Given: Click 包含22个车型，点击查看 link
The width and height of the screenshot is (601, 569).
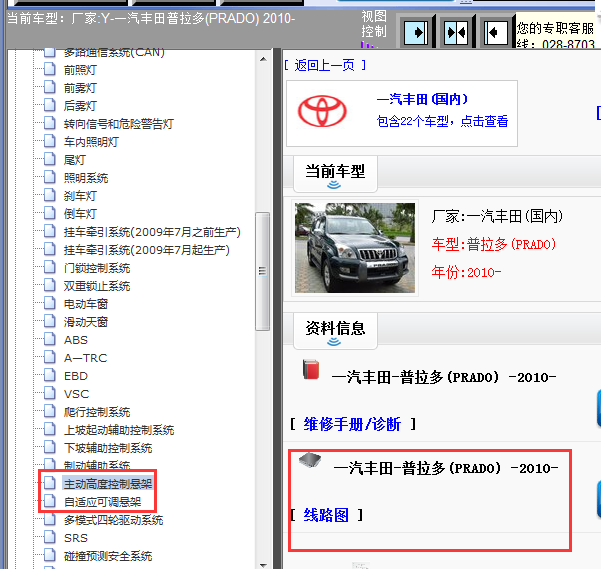Looking at the screenshot, I should point(442,121).
